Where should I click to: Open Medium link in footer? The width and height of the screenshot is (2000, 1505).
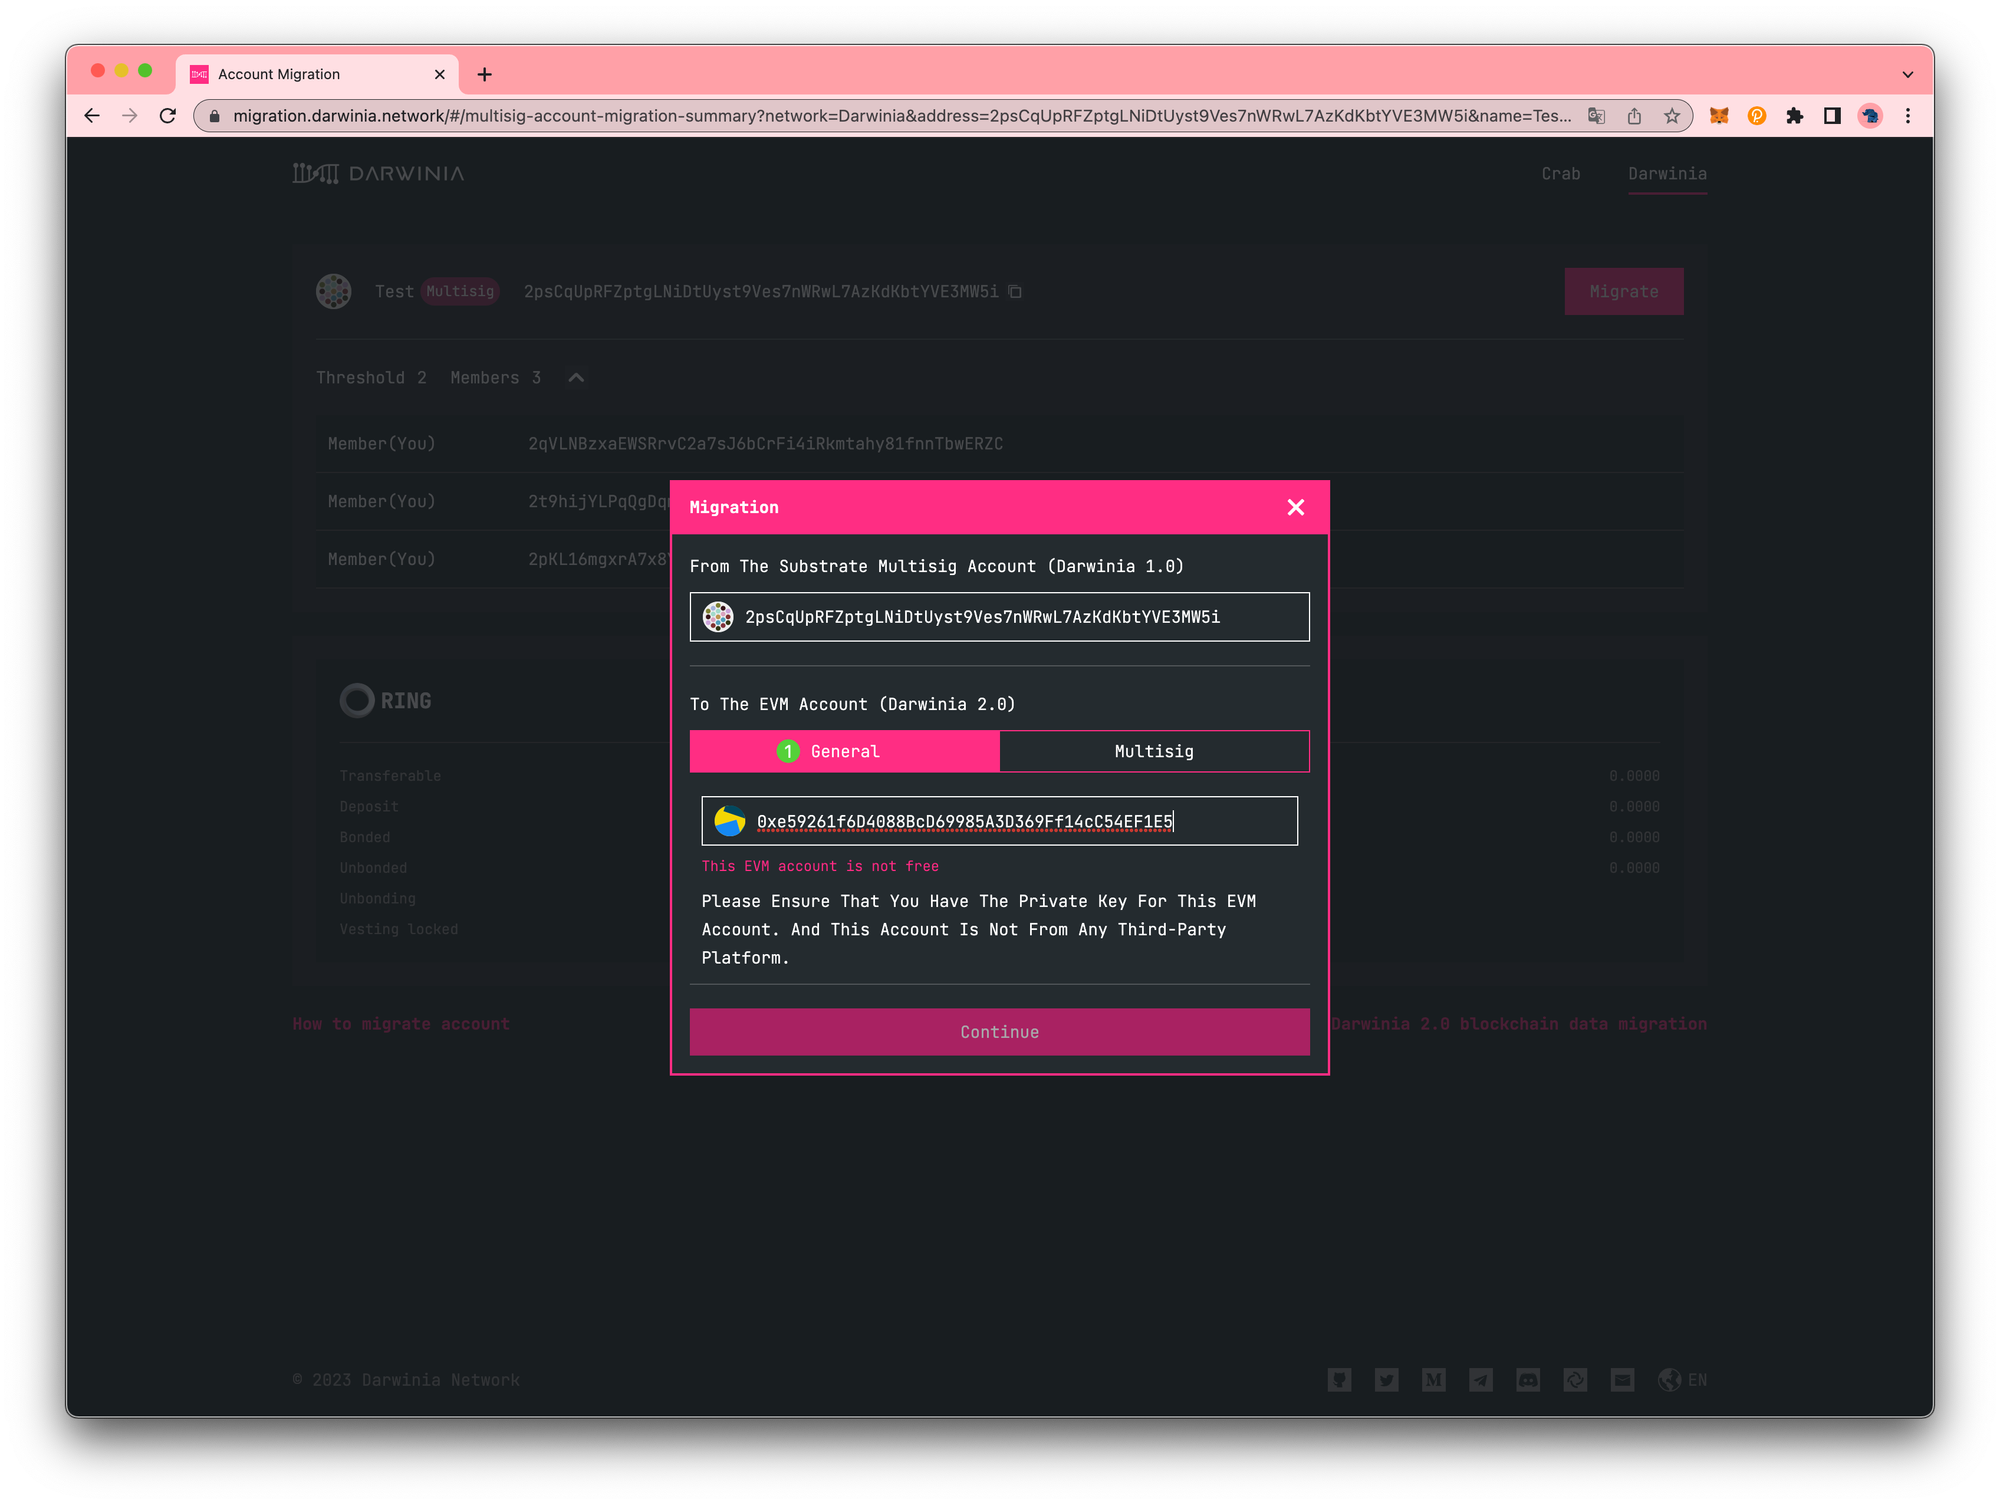click(1433, 1380)
